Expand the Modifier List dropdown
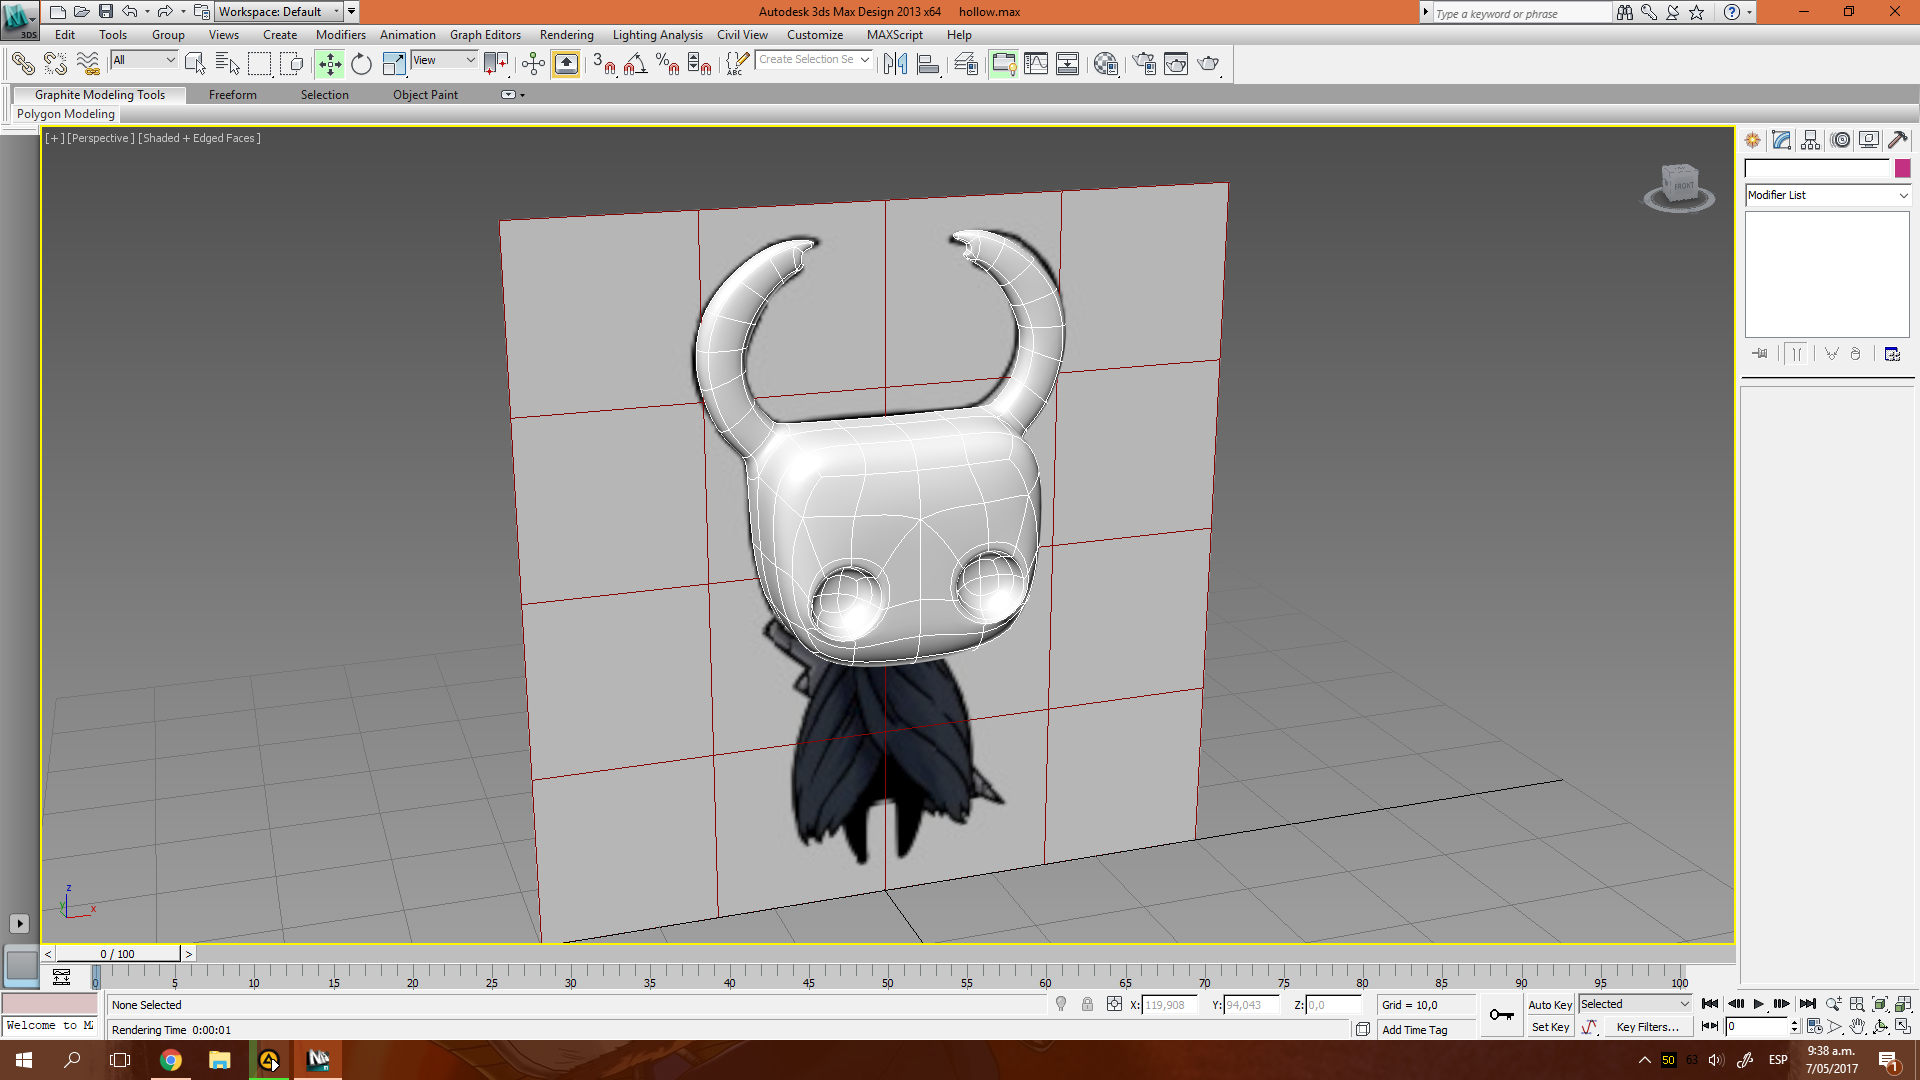 [1827, 195]
